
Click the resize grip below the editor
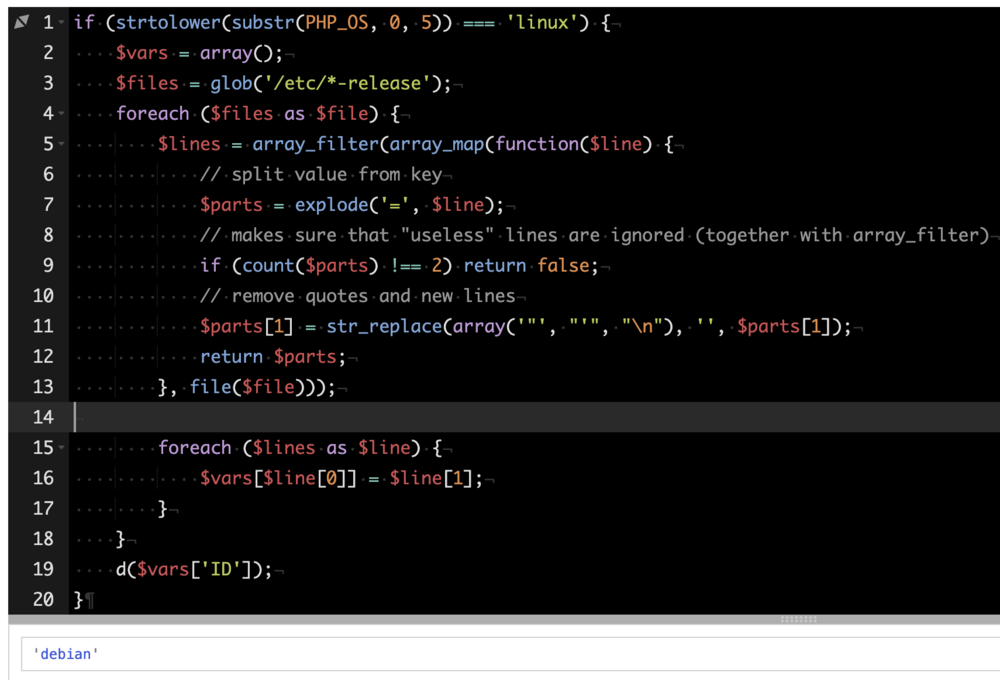798,620
